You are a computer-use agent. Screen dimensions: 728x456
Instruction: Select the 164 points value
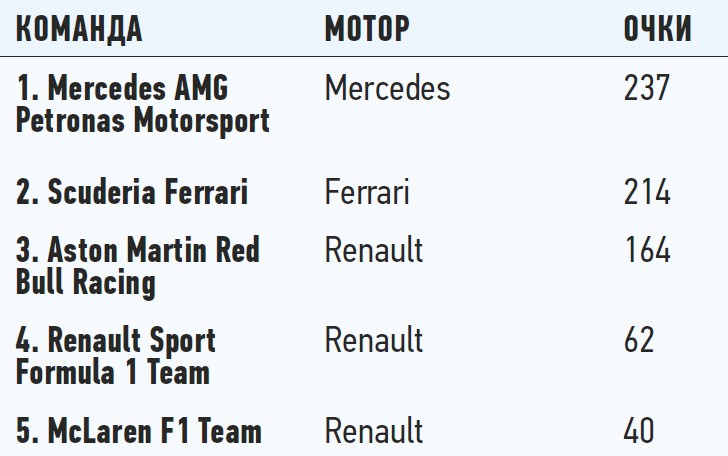click(x=646, y=249)
